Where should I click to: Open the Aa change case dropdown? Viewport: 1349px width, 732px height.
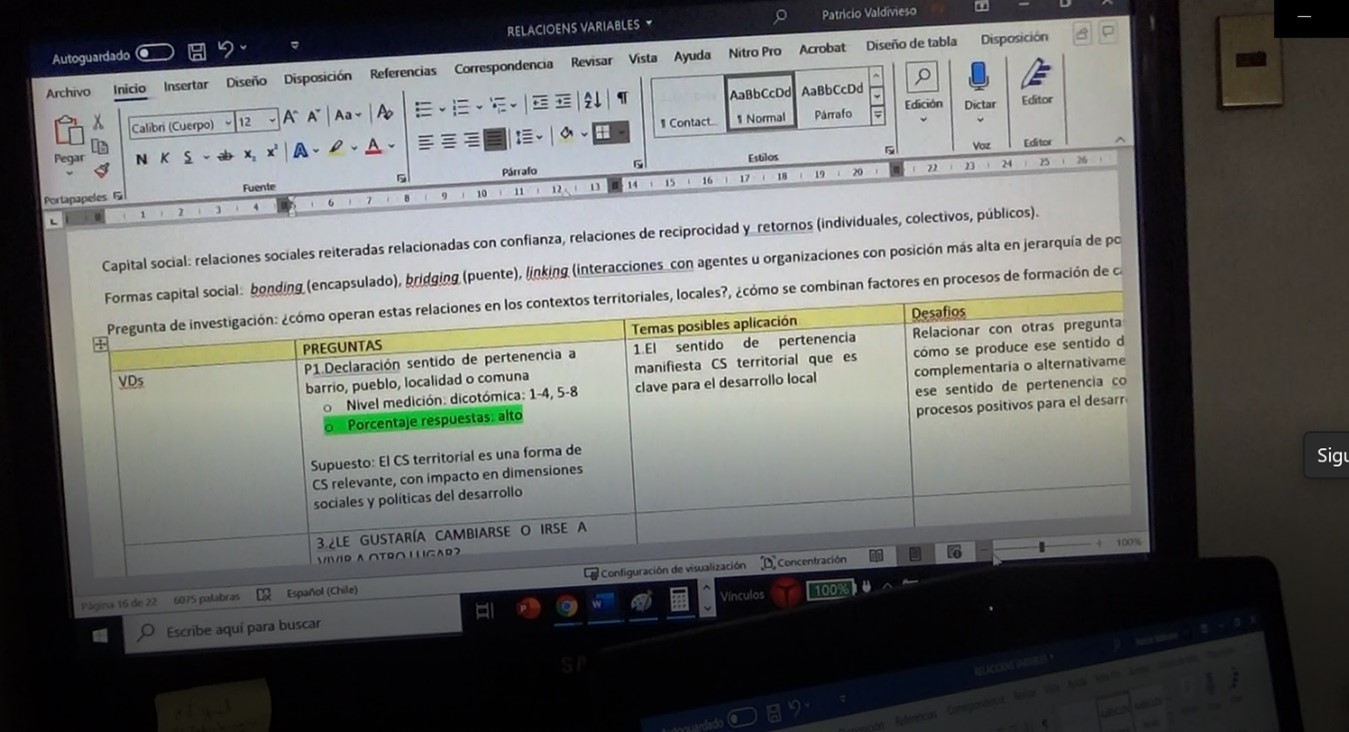(x=347, y=115)
